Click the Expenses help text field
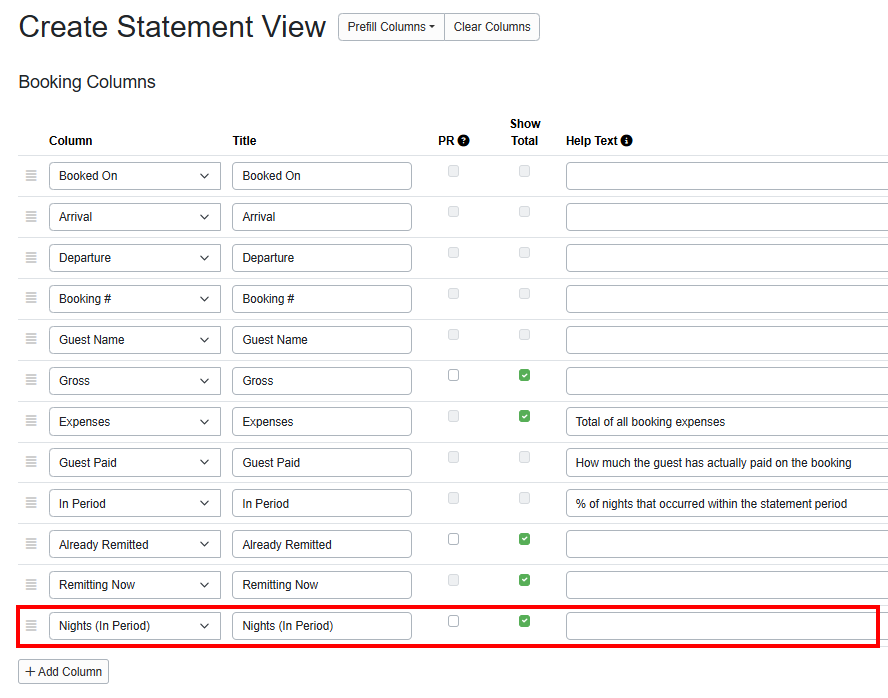Viewport: 888px width, 698px height. click(726, 422)
